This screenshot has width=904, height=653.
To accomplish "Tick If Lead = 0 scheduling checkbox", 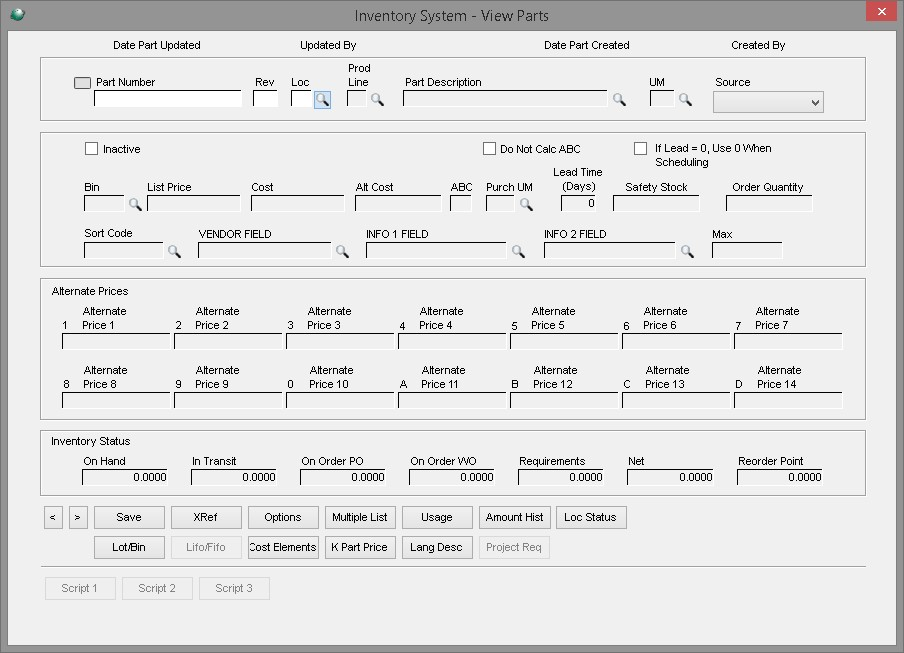I will [x=640, y=149].
